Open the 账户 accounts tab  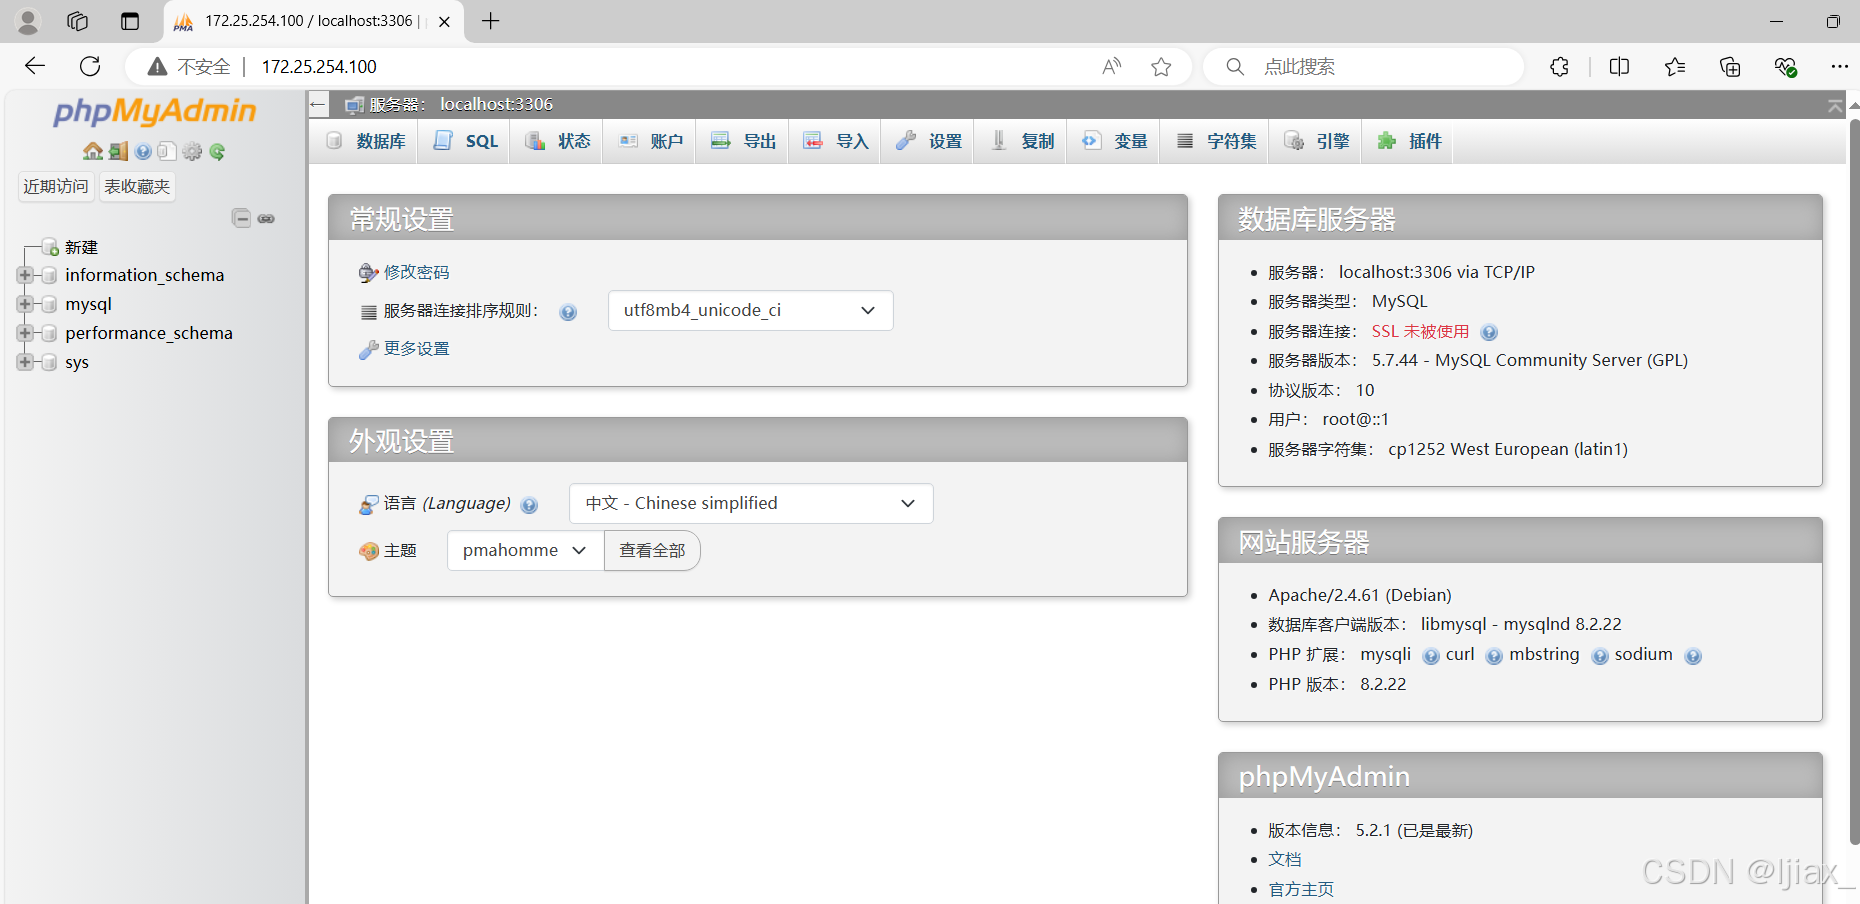(651, 141)
